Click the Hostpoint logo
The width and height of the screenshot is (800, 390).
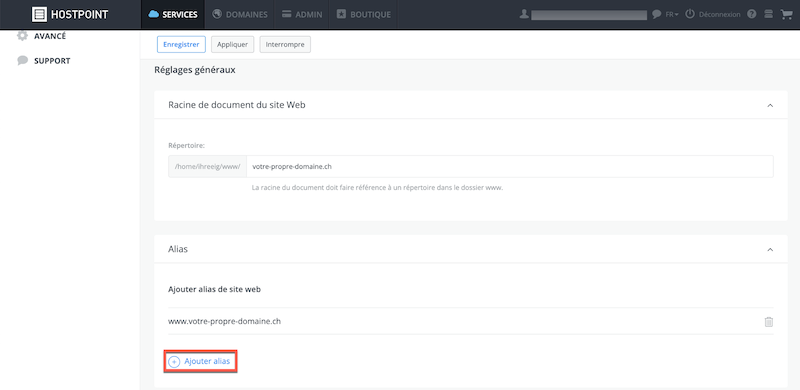(70, 14)
